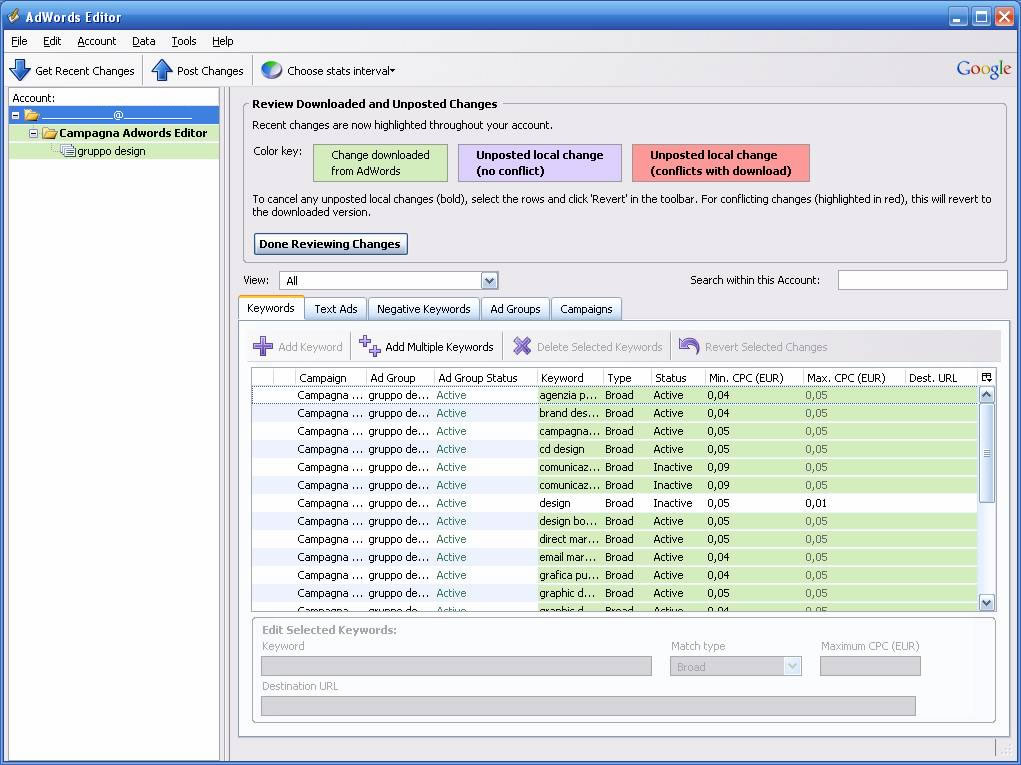Screen dimensions: 1021x765
Task: Select the keyword row 'email mar…'
Action: pos(615,557)
